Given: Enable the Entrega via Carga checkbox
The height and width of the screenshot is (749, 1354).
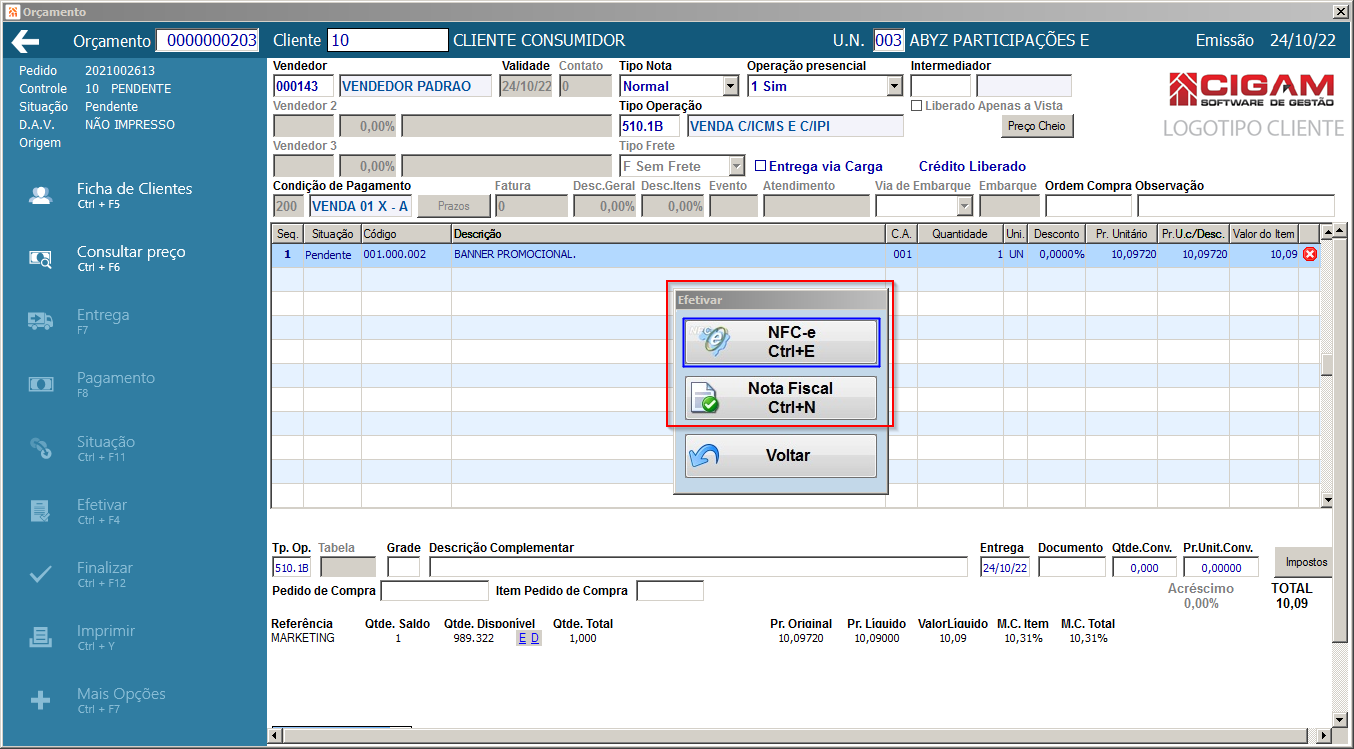Looking at the screenshot, I should 760,166.
